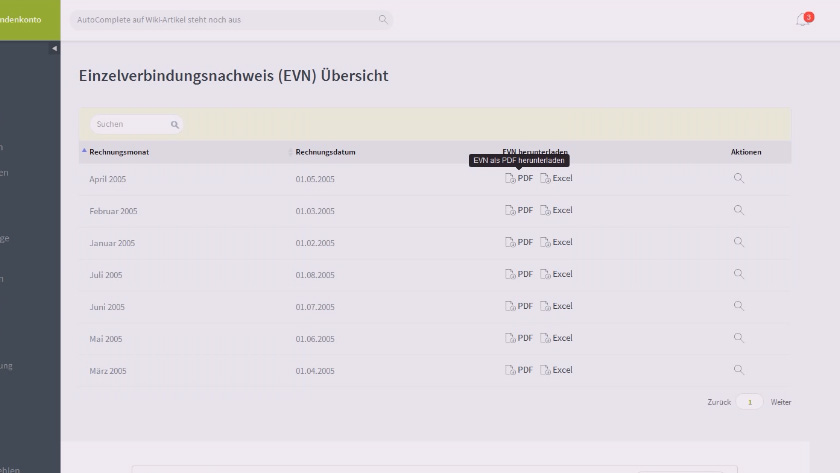View details of Juni 2005 row
Viewport: 840px width, 473px height.
[739, 306]
